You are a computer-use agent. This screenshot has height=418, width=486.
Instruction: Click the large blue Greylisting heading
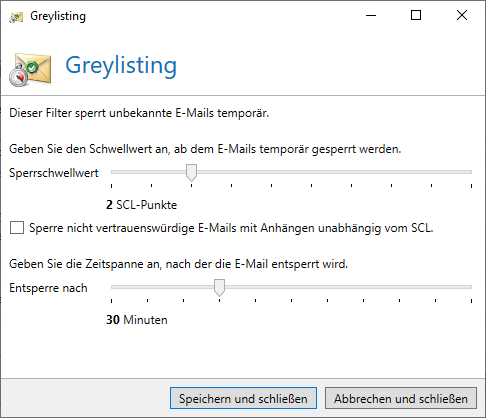[x=121, y=66]
